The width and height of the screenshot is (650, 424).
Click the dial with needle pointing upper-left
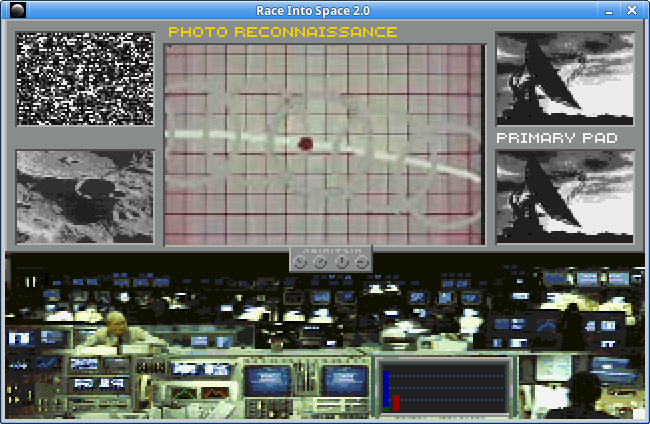pyautogui.click(x=300, y=262)
